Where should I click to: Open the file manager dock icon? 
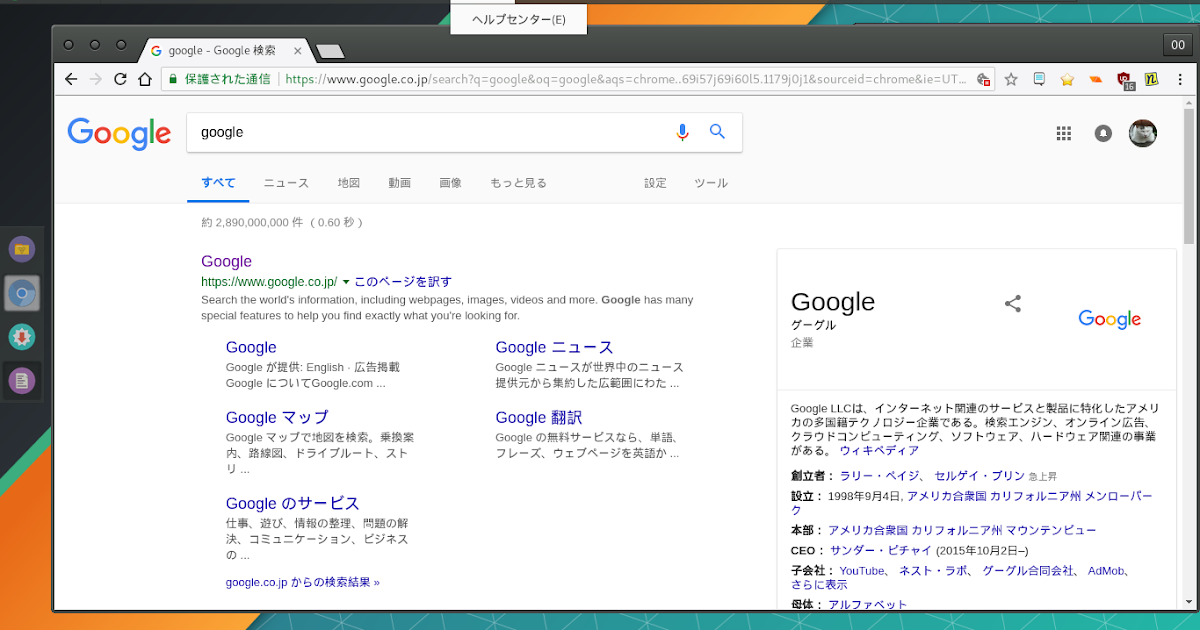point(22,248)
